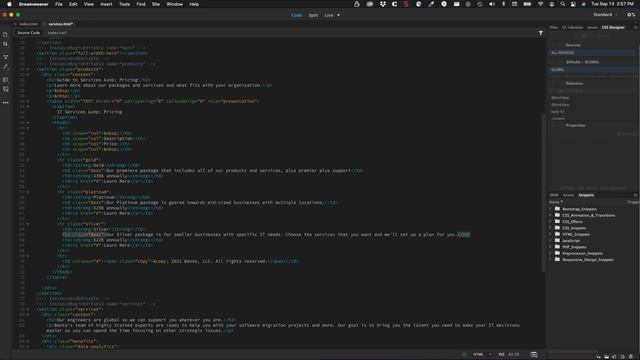Open the Live view dropdown arrow
Image resolution: width=640 pixels, height=360 pixels.
pyautogui.click(x=338, y=15)
